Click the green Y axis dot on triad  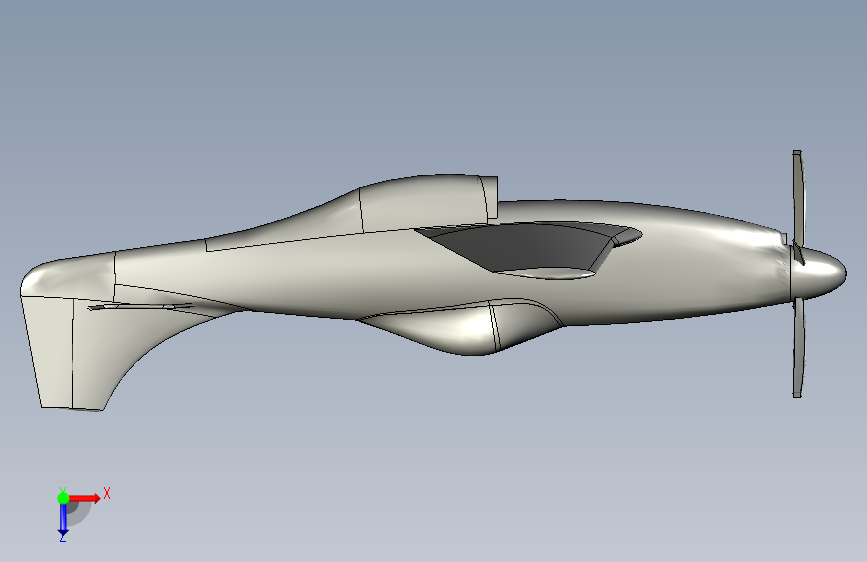point(63,498)
